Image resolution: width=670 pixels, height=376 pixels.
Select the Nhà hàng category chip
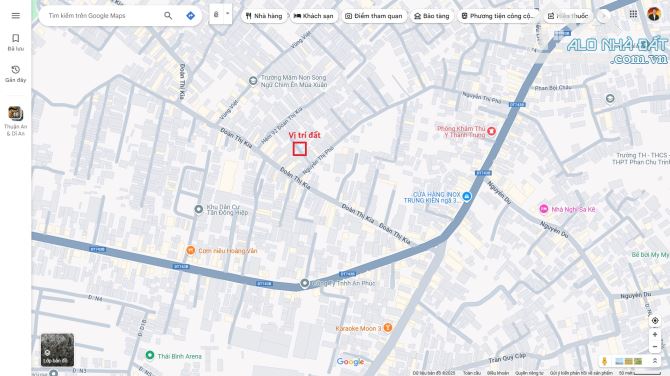tap(264, 16)
